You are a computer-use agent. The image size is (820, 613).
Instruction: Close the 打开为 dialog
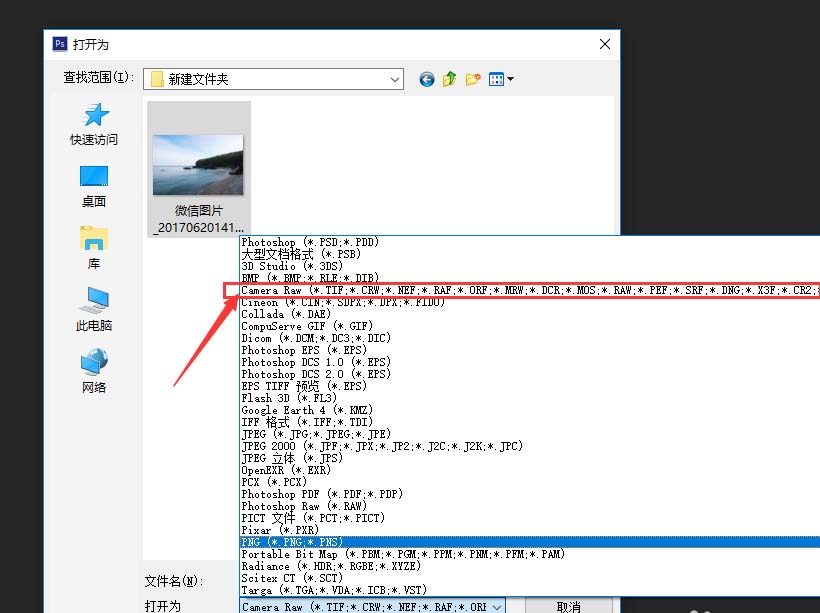point(605,44)
